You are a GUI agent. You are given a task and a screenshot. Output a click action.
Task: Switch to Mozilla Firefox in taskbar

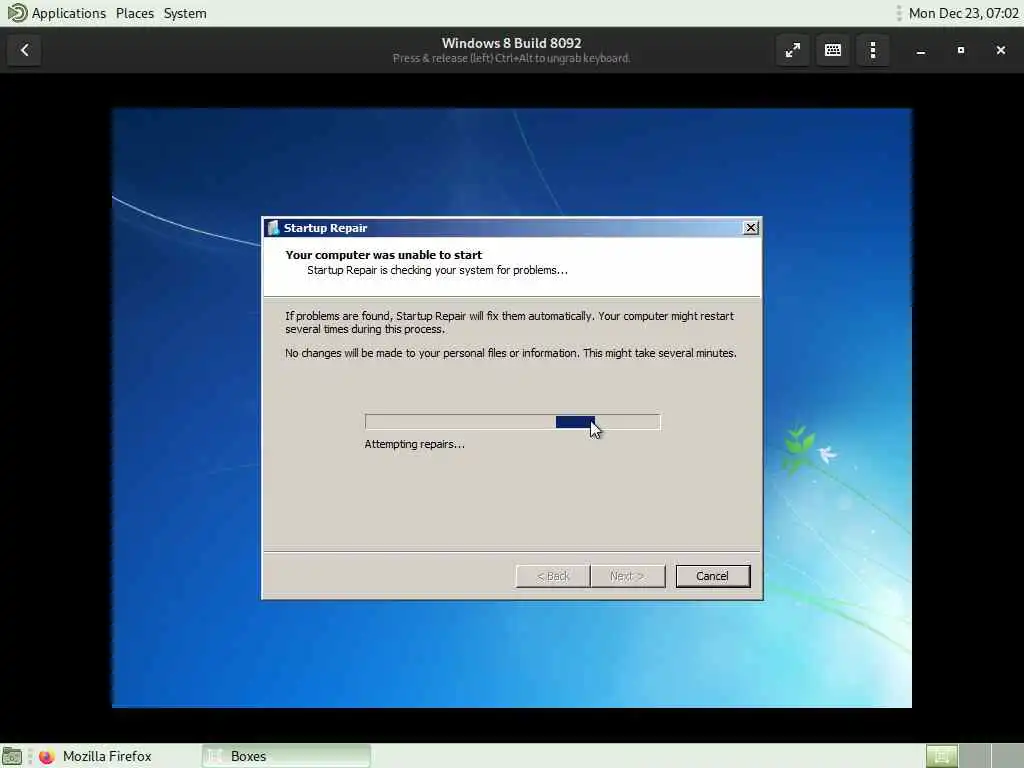click(95, 756)
